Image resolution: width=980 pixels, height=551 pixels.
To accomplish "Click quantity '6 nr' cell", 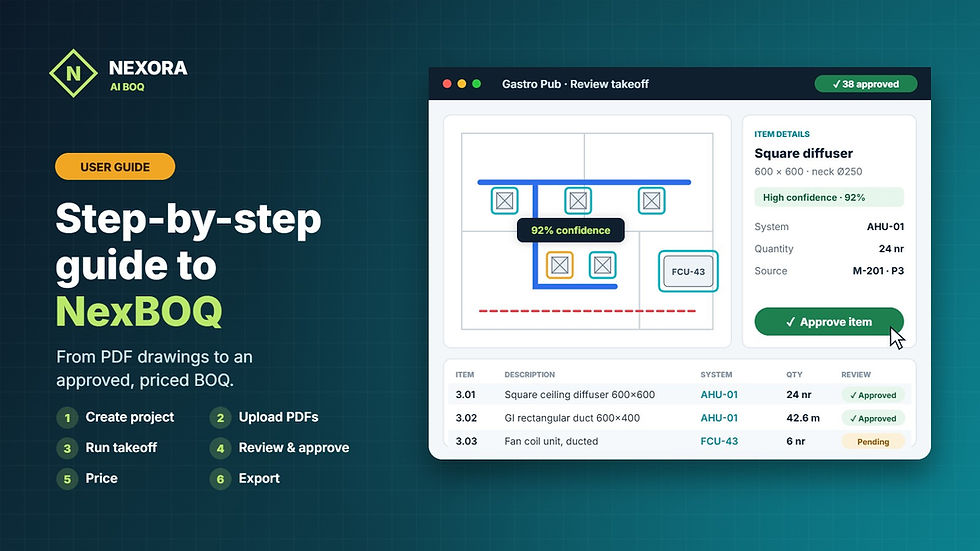I will click(796, 441).
